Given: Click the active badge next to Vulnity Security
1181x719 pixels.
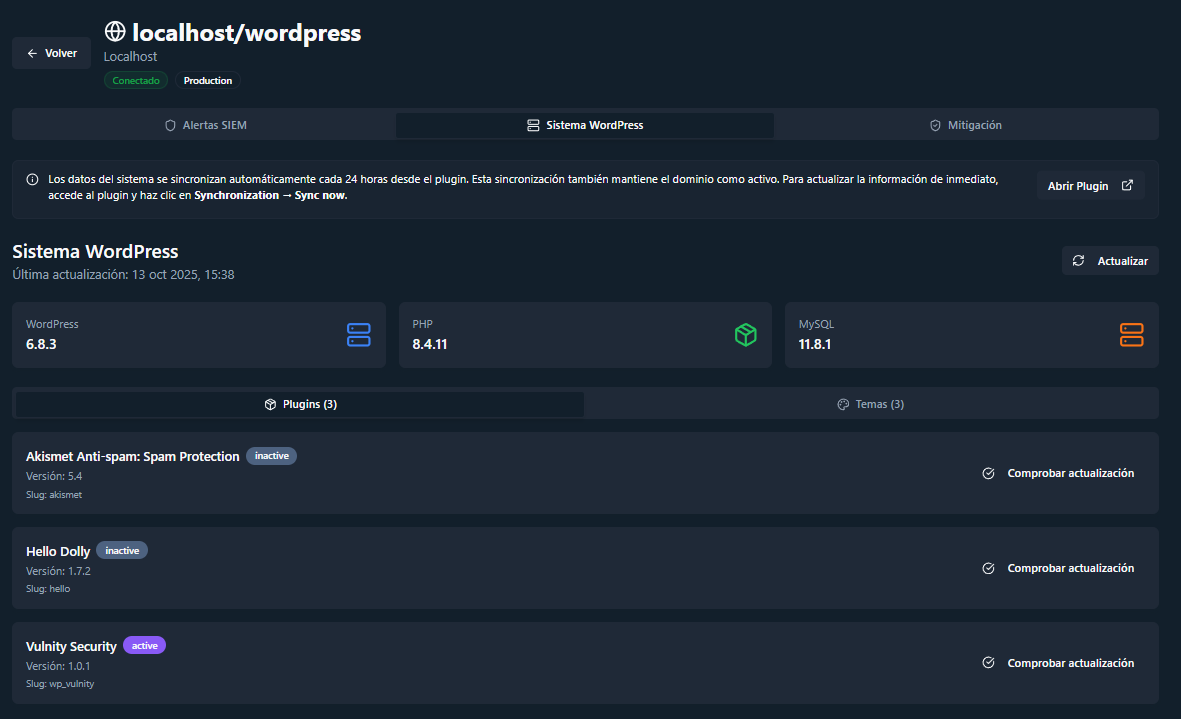Looking at the screenshot, I should [145, 645].
